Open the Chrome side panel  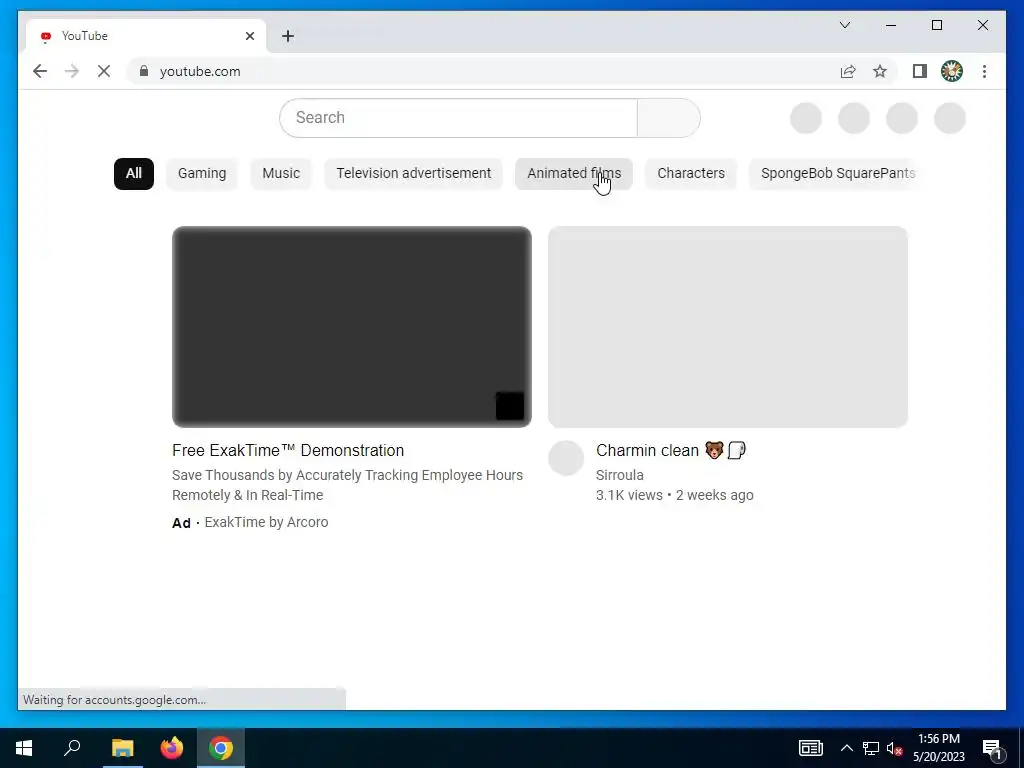coord(920,71)
